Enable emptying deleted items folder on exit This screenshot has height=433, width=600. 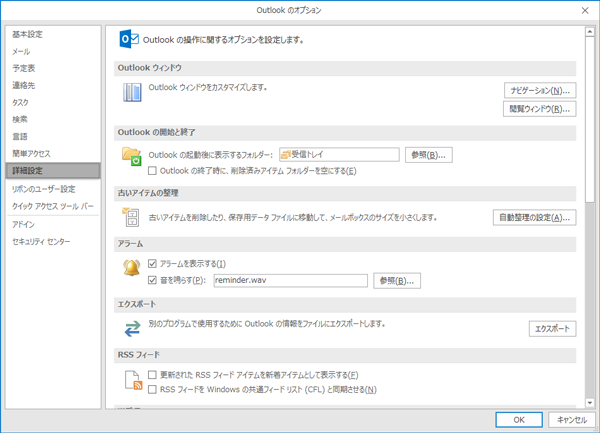[x=152, y=171]
